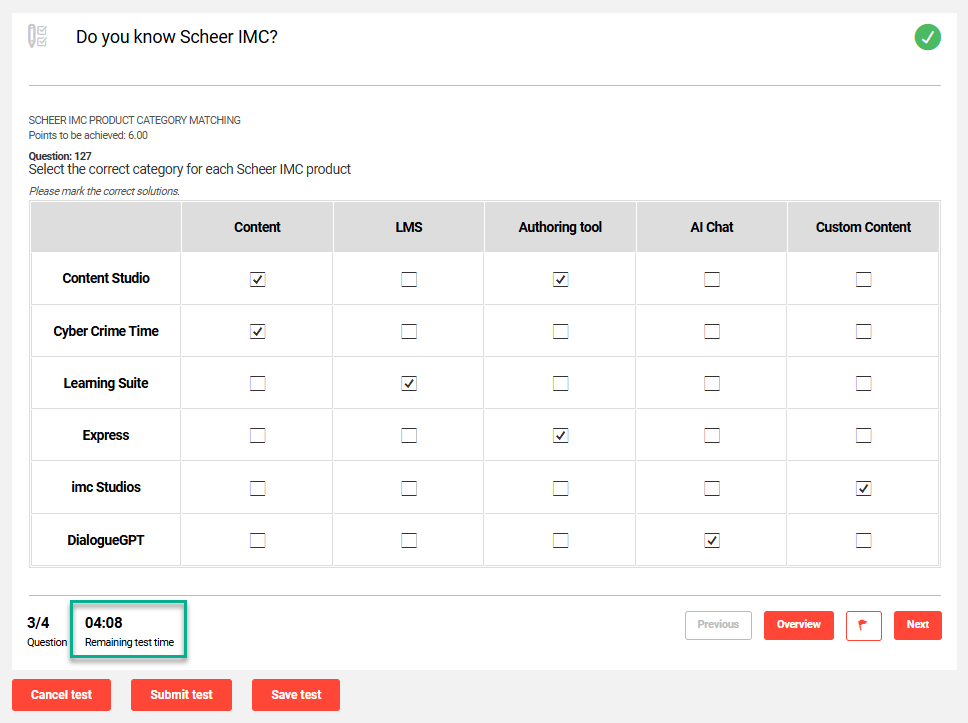Click the 'Do you know Scheer IMC?' title

point(177,37)
